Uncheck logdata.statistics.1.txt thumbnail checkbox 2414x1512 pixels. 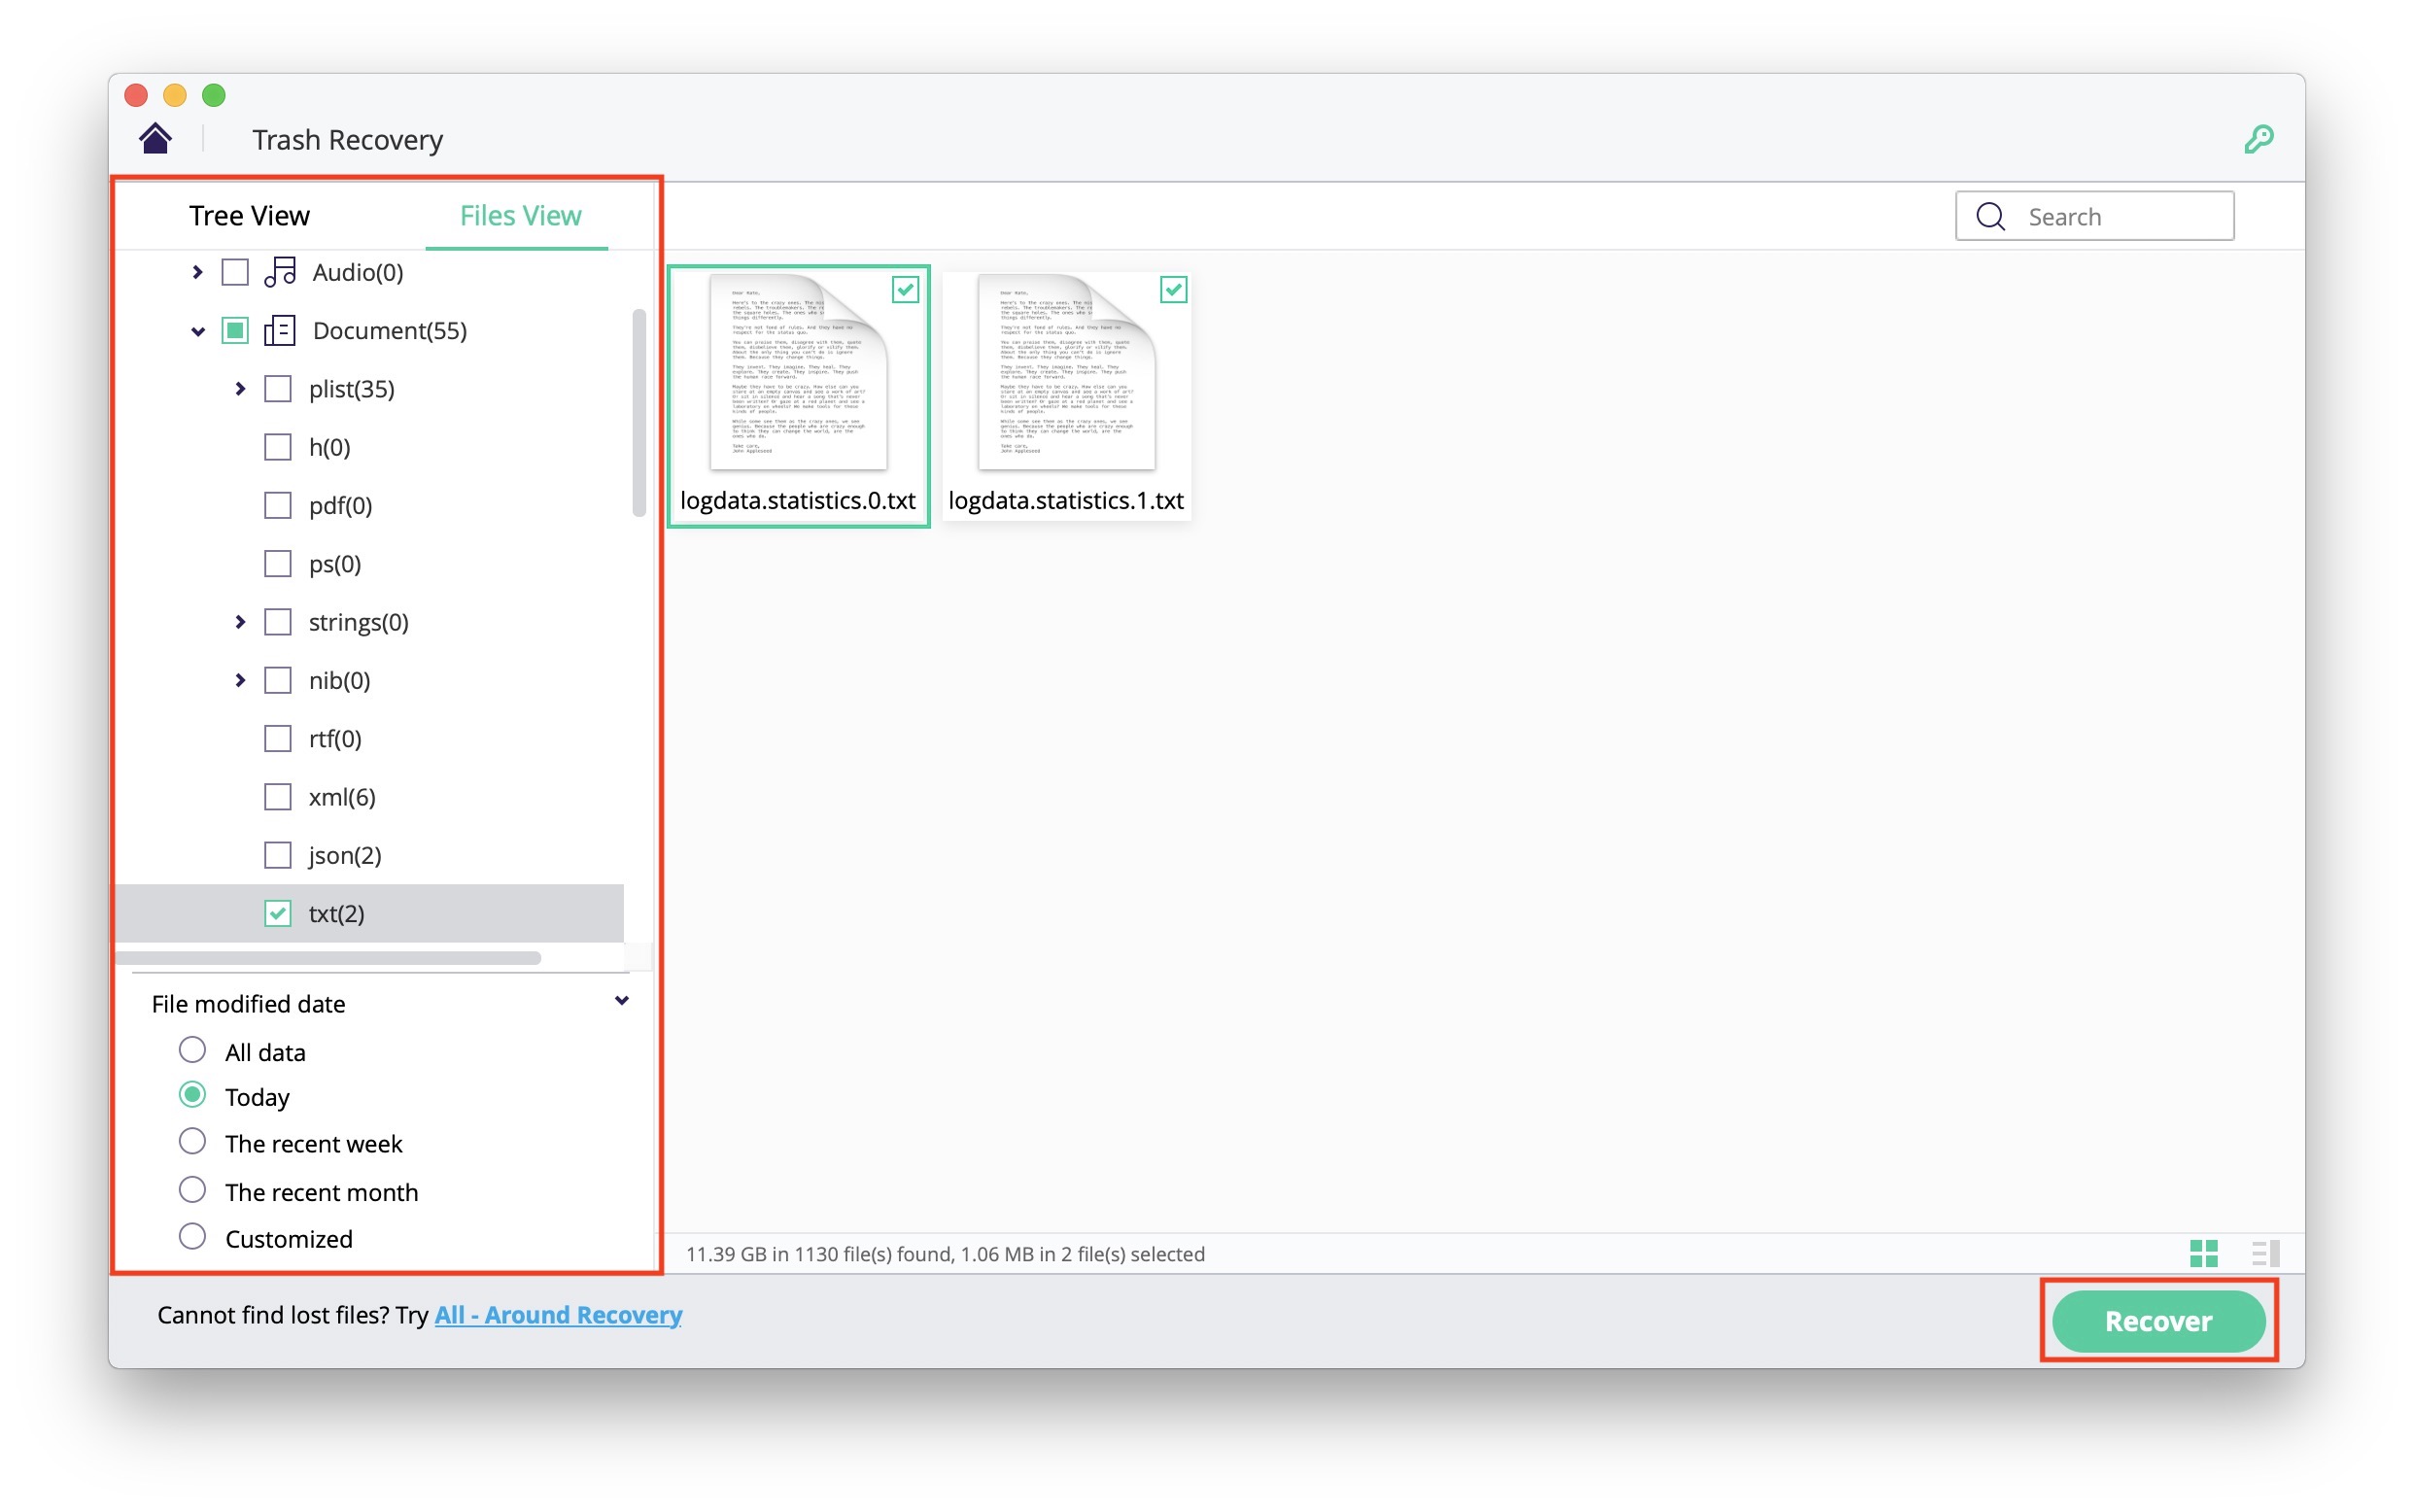click(1172, 290)
